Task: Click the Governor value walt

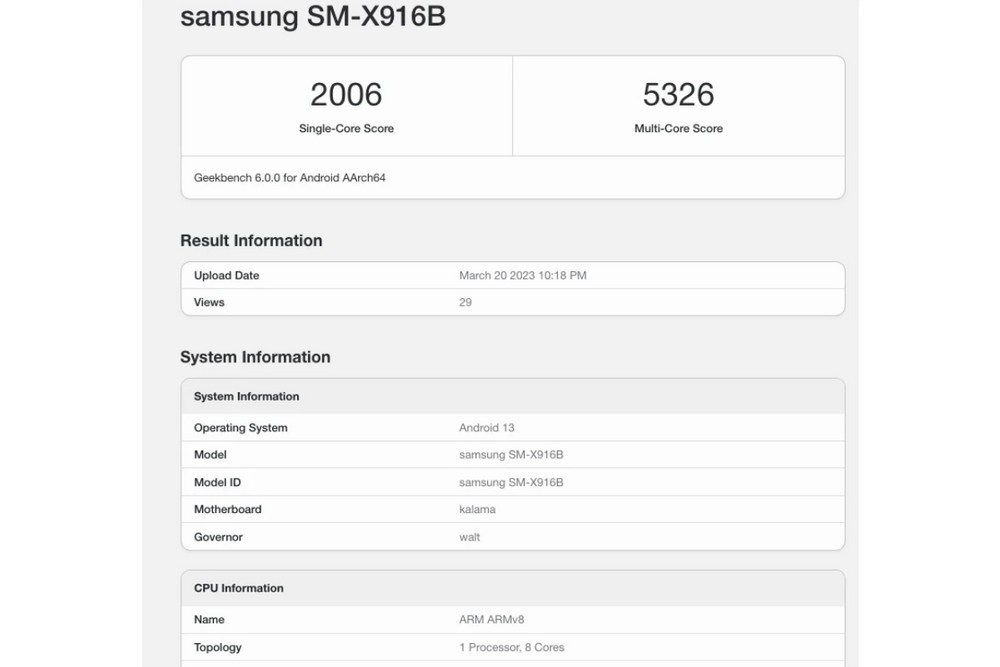Action: click(x=469, y=538)
